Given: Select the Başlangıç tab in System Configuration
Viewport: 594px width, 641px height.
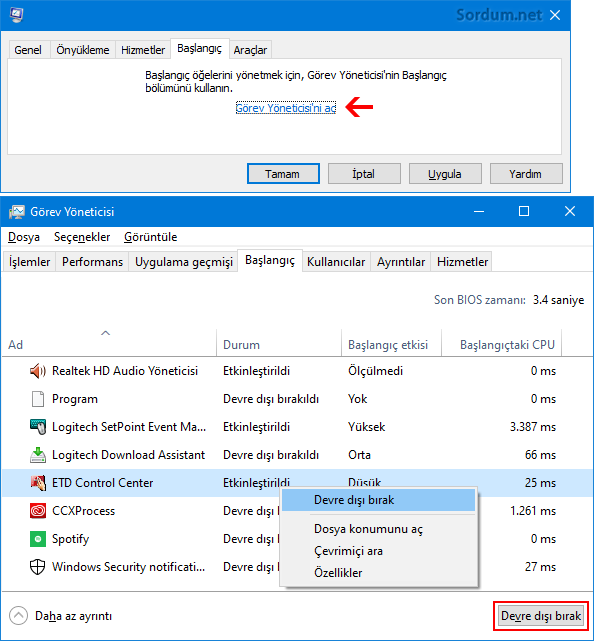Looking at the screenshot, I should pos(199,49).
